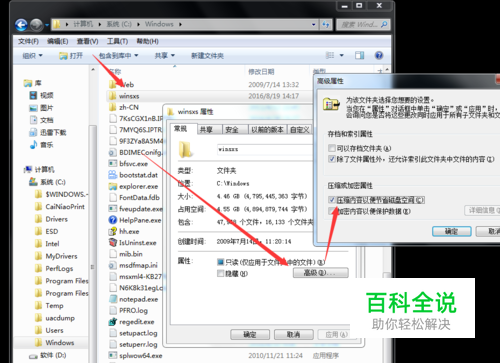Select the Users folder in tree
This screenshot has height=363, width=500.
pos(49,330)
